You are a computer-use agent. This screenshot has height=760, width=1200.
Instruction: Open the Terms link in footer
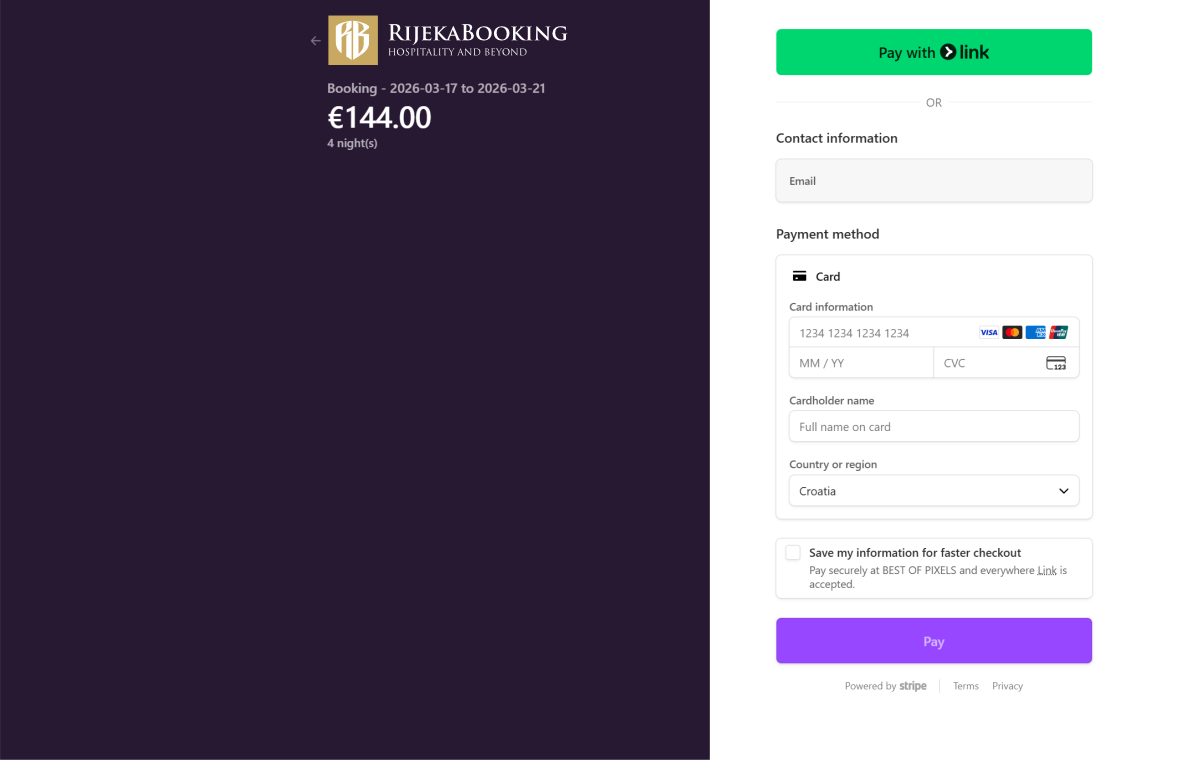(x=966, y=686)
